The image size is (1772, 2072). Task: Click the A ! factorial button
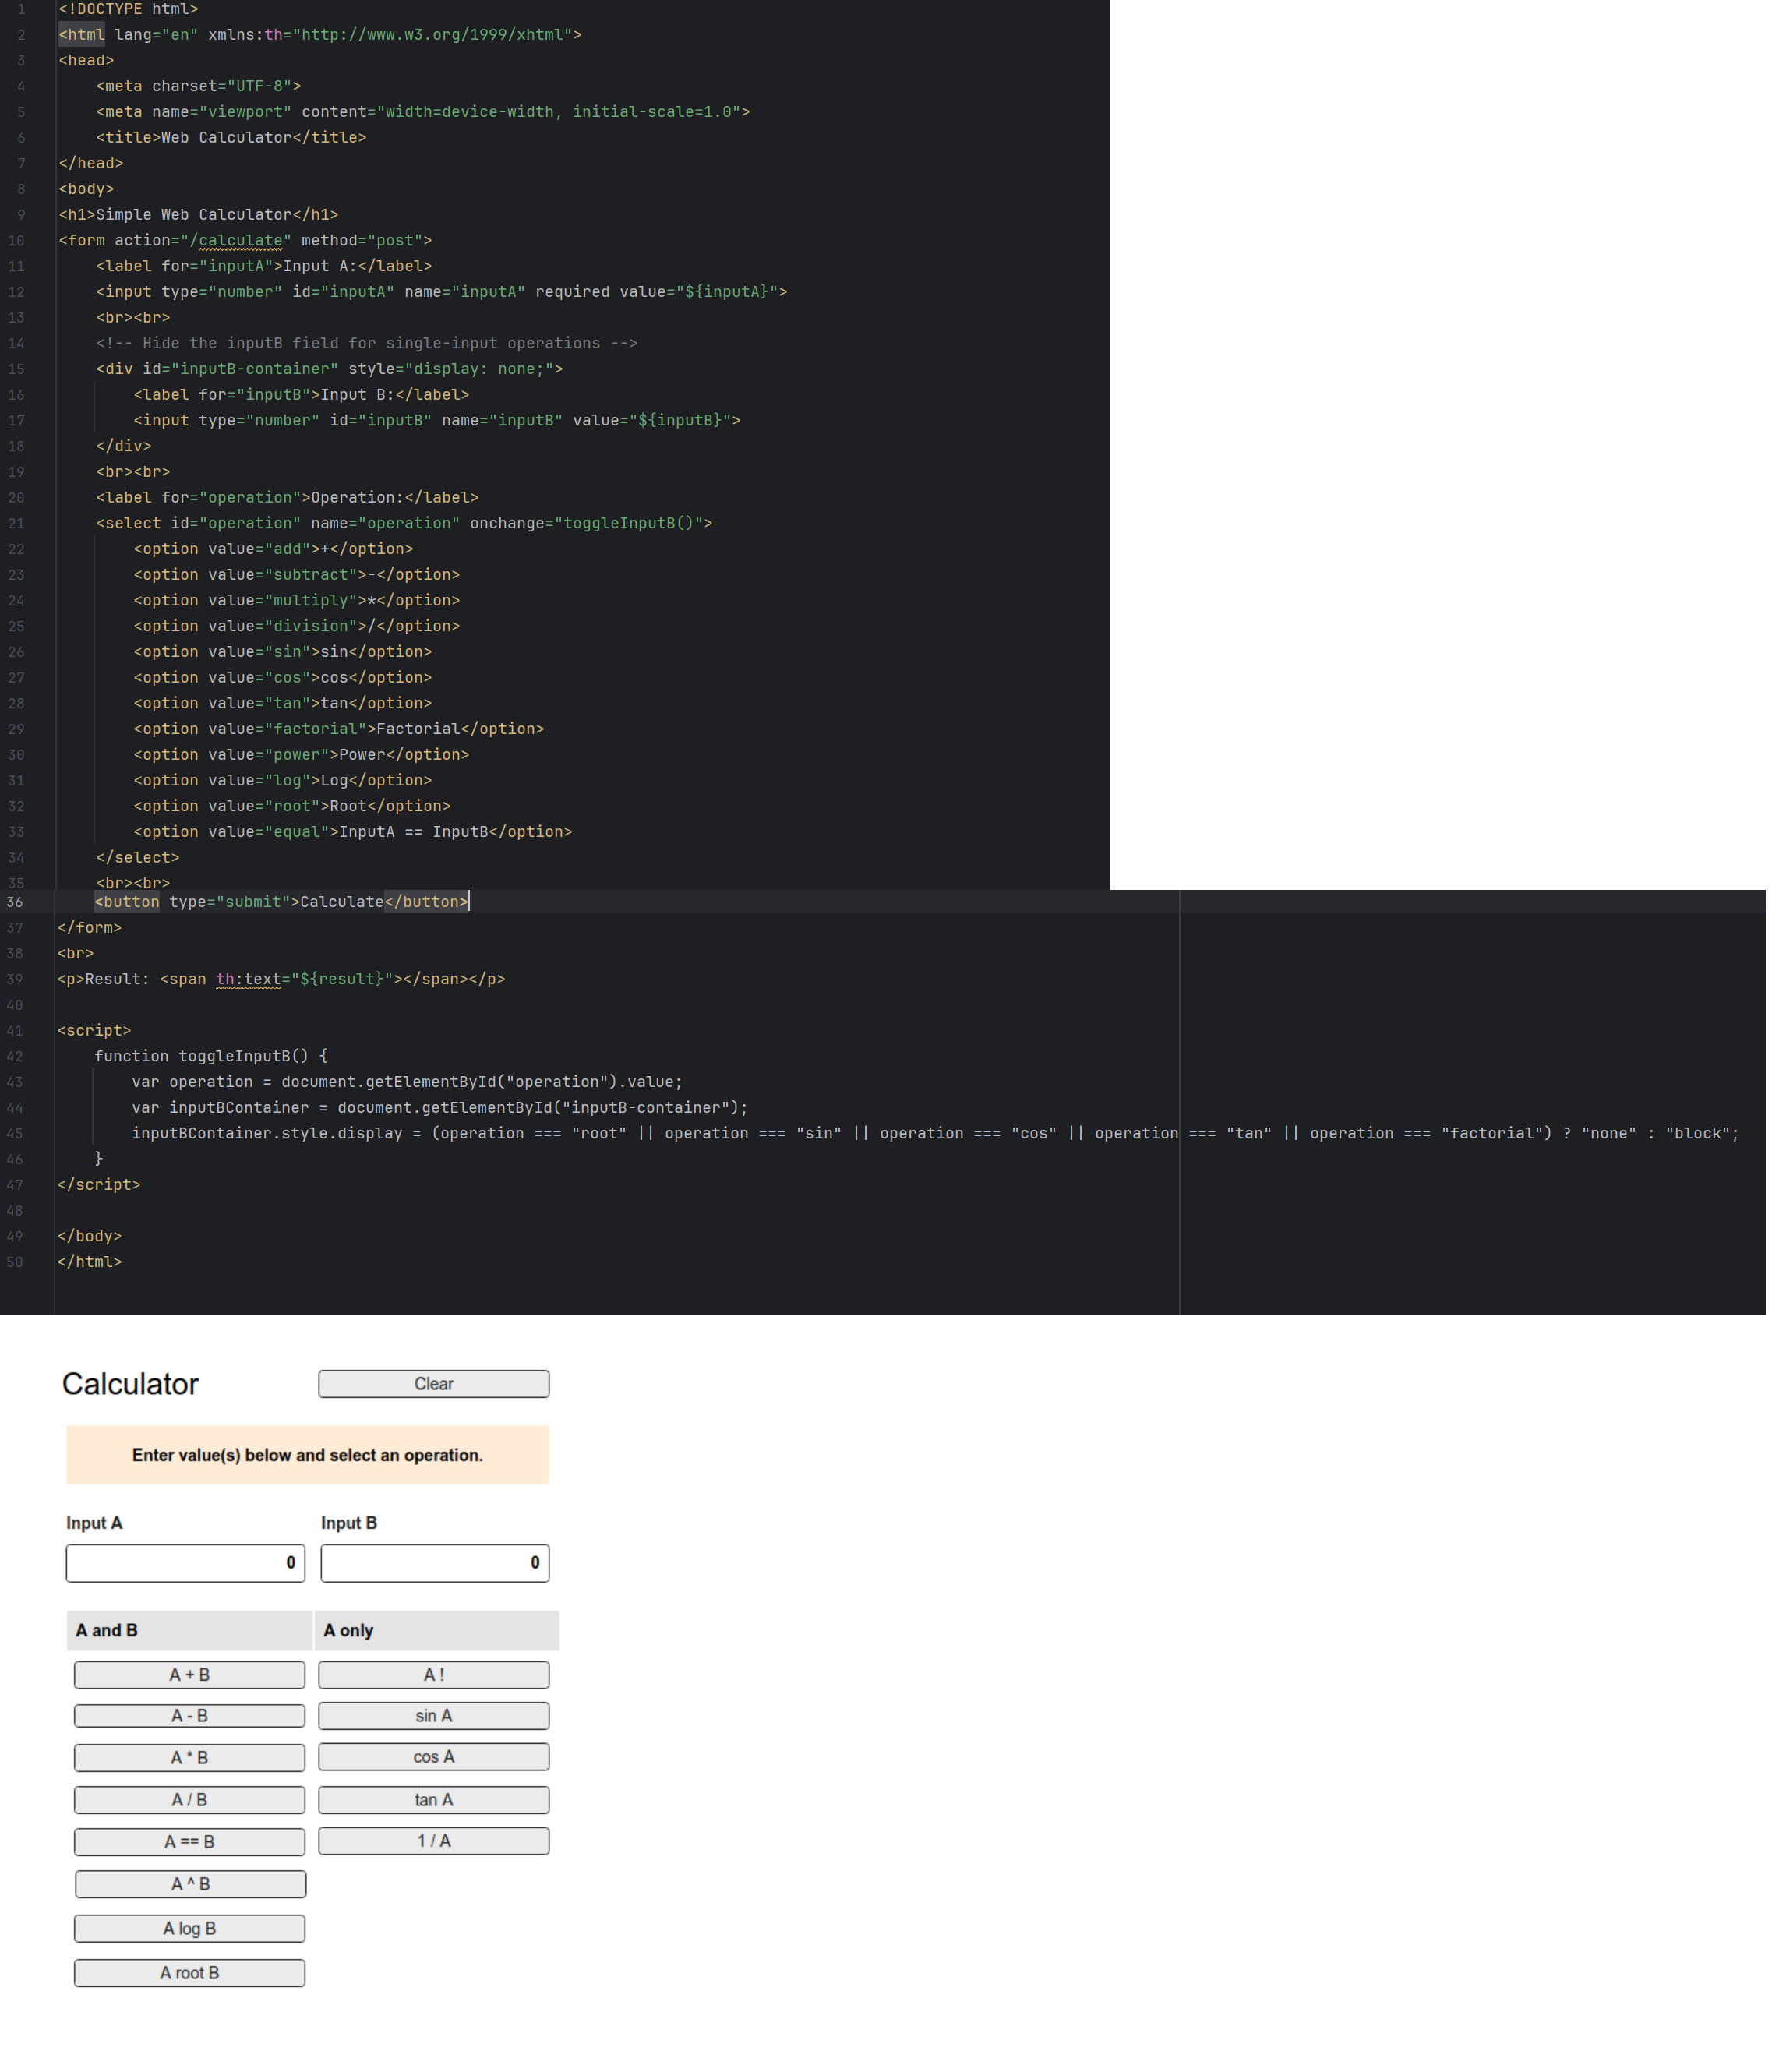433,1674
